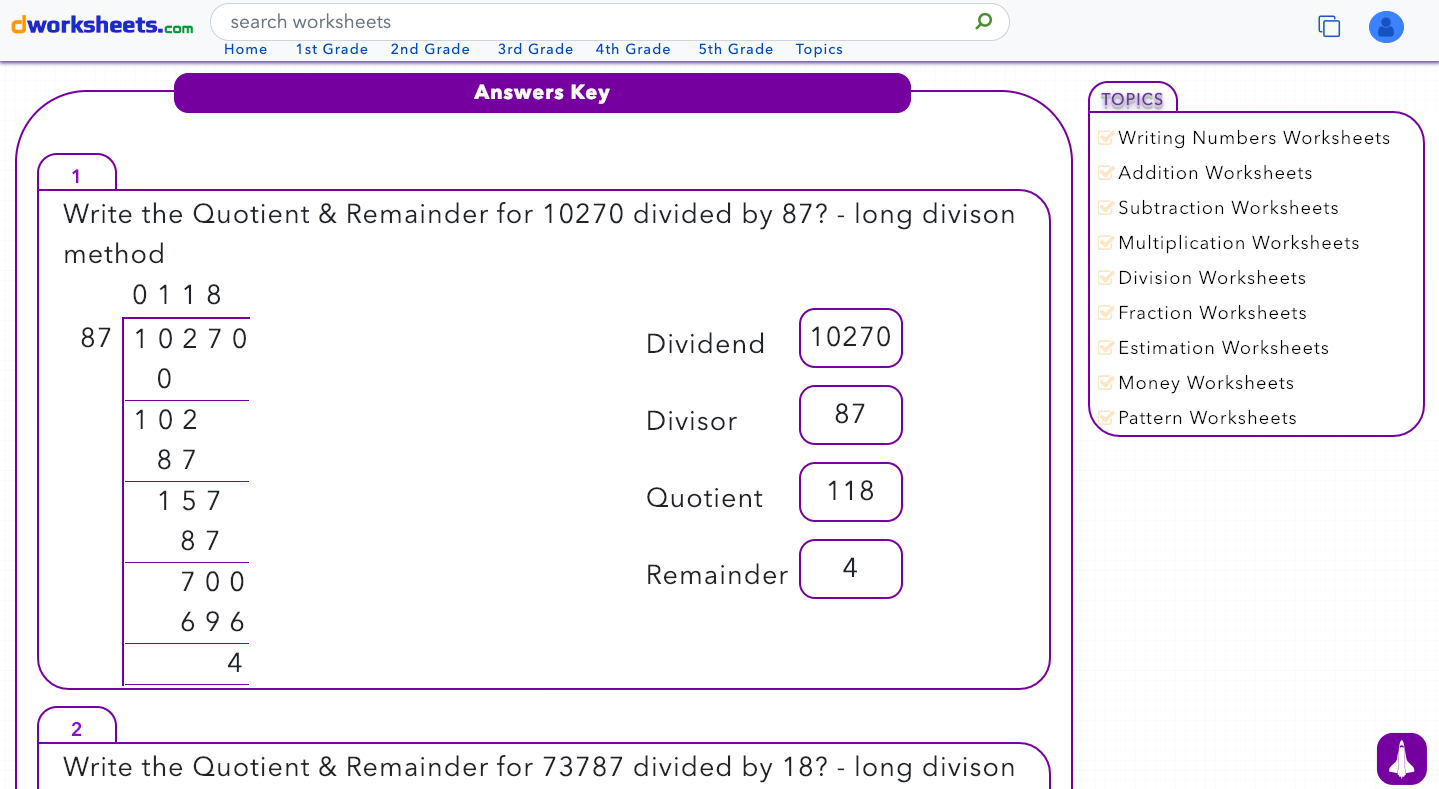Click the copy pages icon near profile
1439x789 pixels.
pos(1329,26)
